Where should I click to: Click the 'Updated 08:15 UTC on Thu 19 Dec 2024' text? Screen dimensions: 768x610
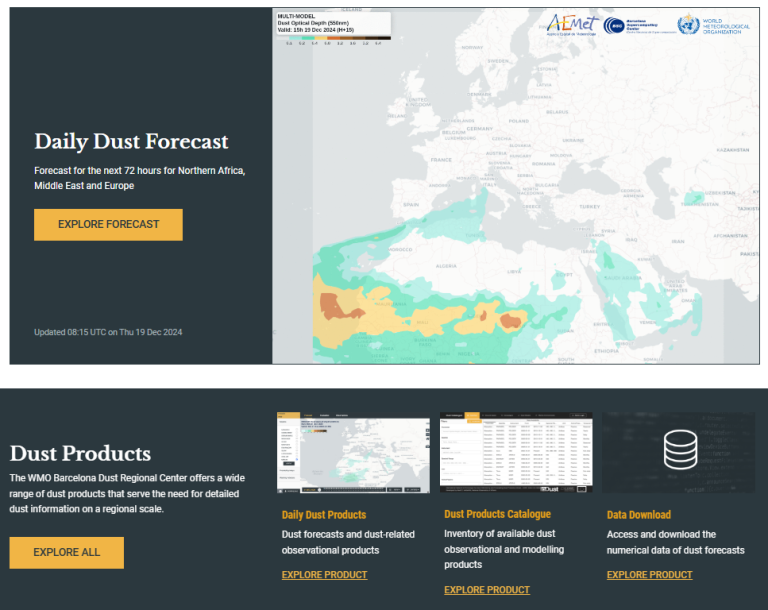point(108,332)
